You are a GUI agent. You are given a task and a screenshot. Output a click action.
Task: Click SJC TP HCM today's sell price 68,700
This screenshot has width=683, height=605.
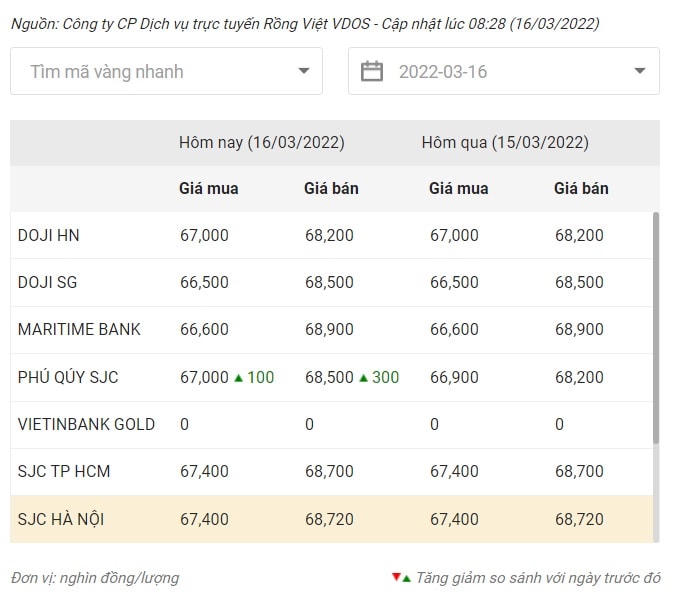tap(329, 471)
